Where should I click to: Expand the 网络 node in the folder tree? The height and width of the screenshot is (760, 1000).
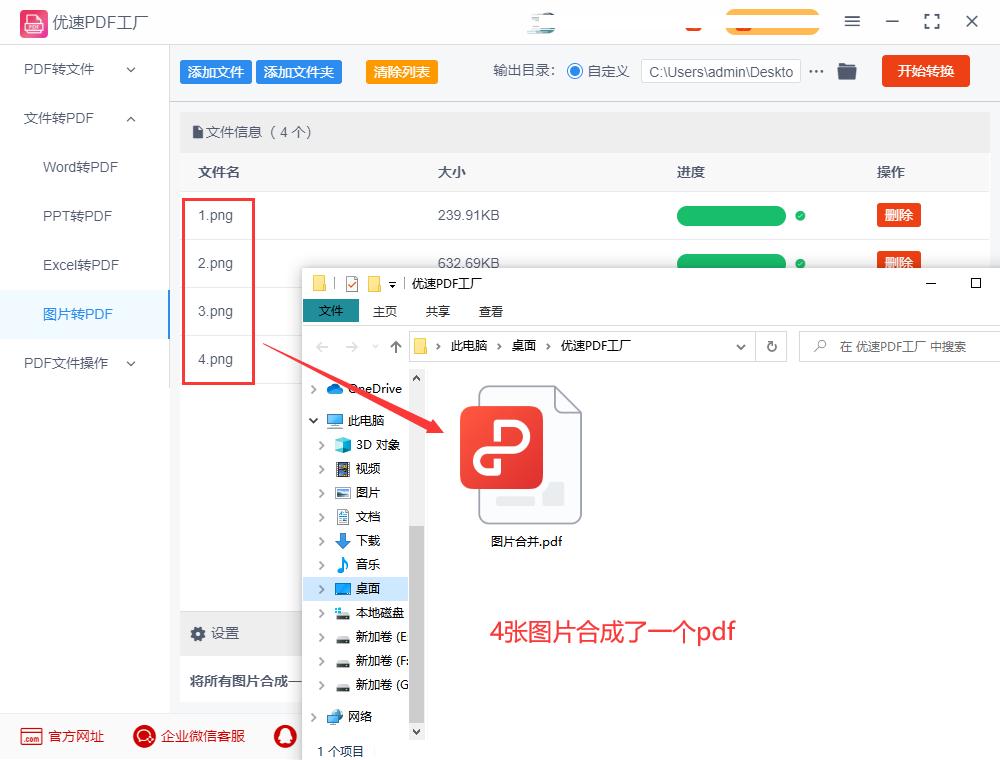coord(315,716)
